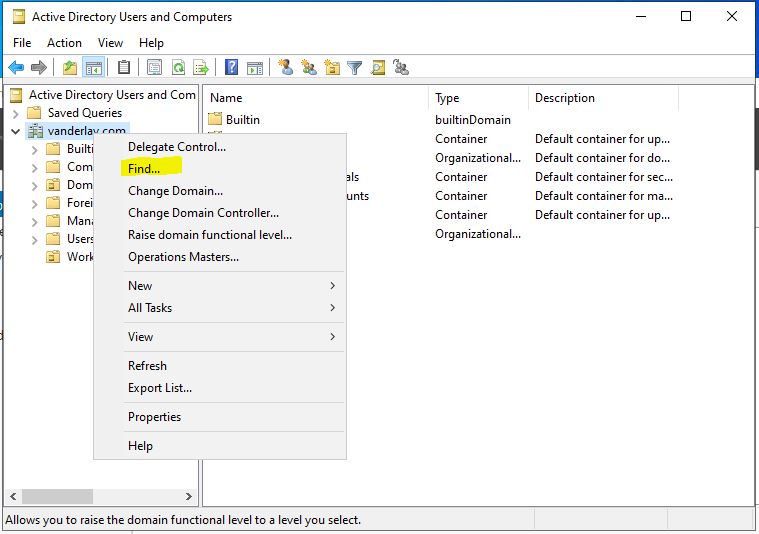The width and height of the screenshot is (759, 534).
Task: Select the root Active Directory Users node
Action: tap(112, 95)
